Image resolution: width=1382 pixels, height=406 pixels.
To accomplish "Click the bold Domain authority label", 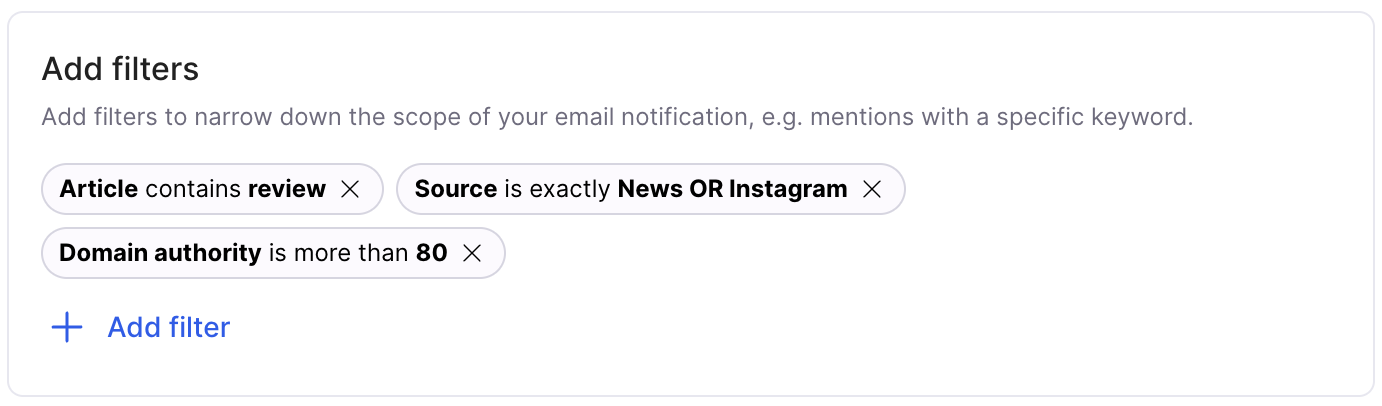I will (160, 253).
